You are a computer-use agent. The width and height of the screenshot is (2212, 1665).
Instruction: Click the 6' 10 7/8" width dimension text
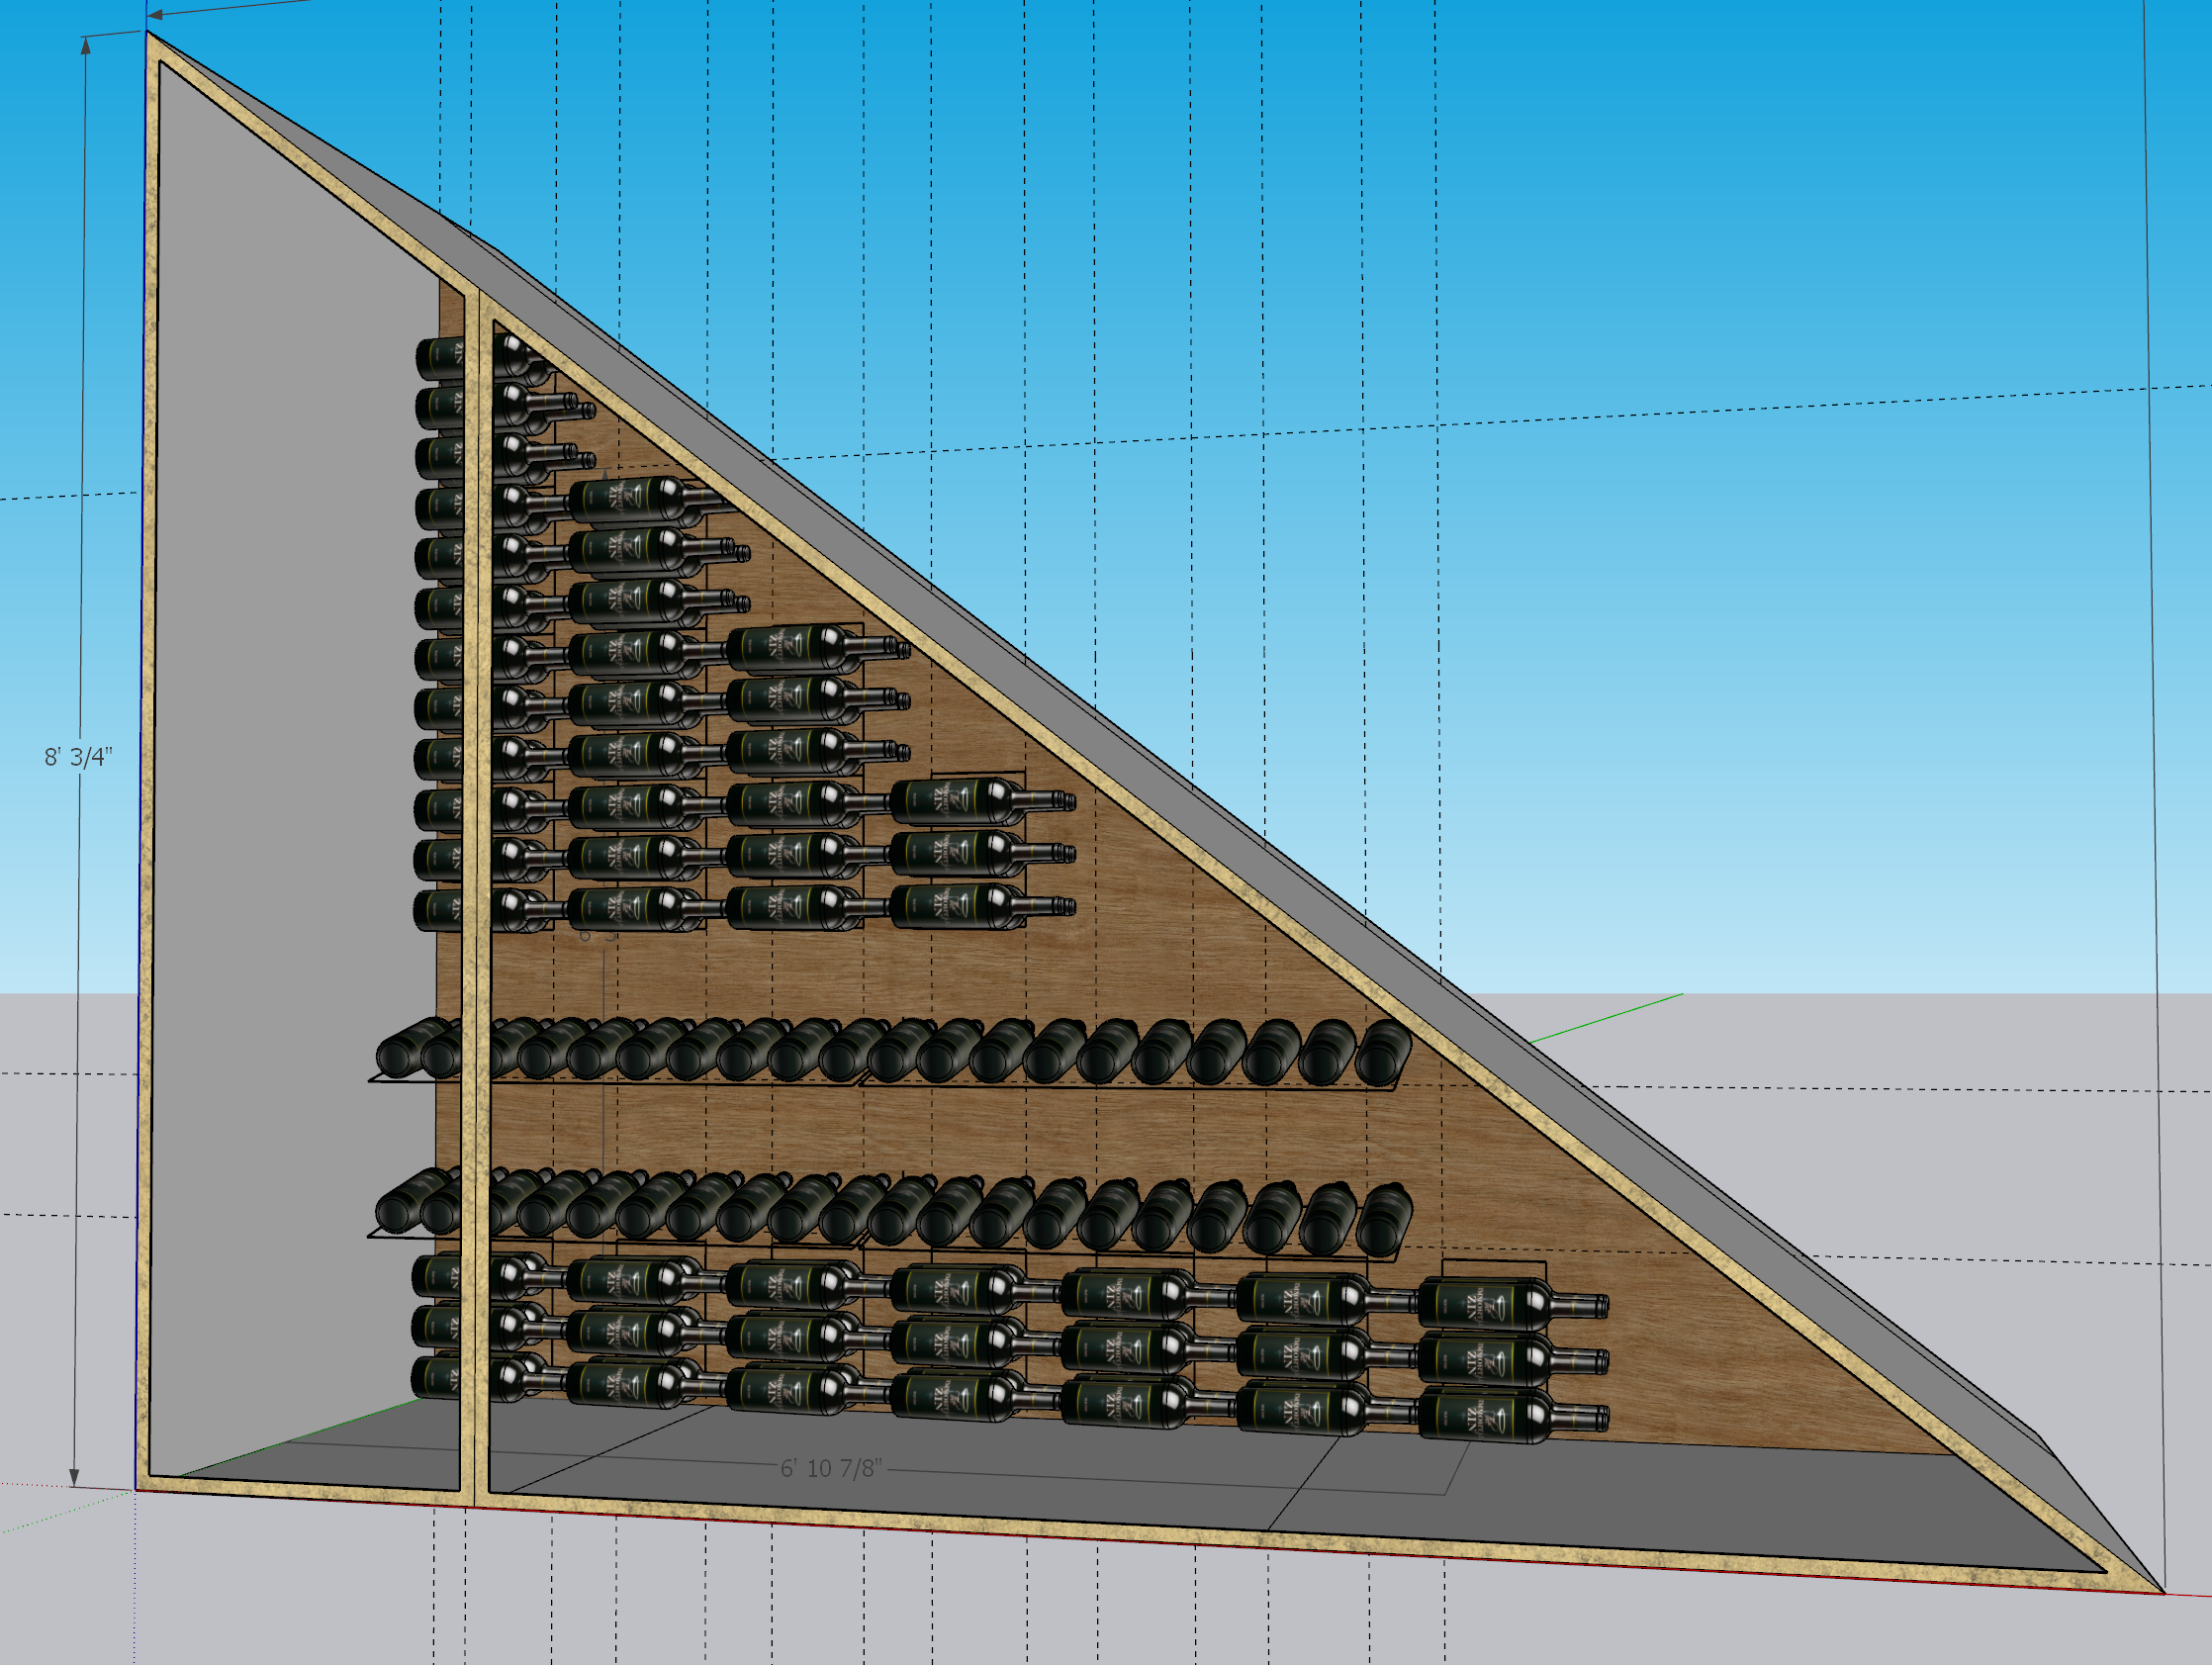[830, 1468]
